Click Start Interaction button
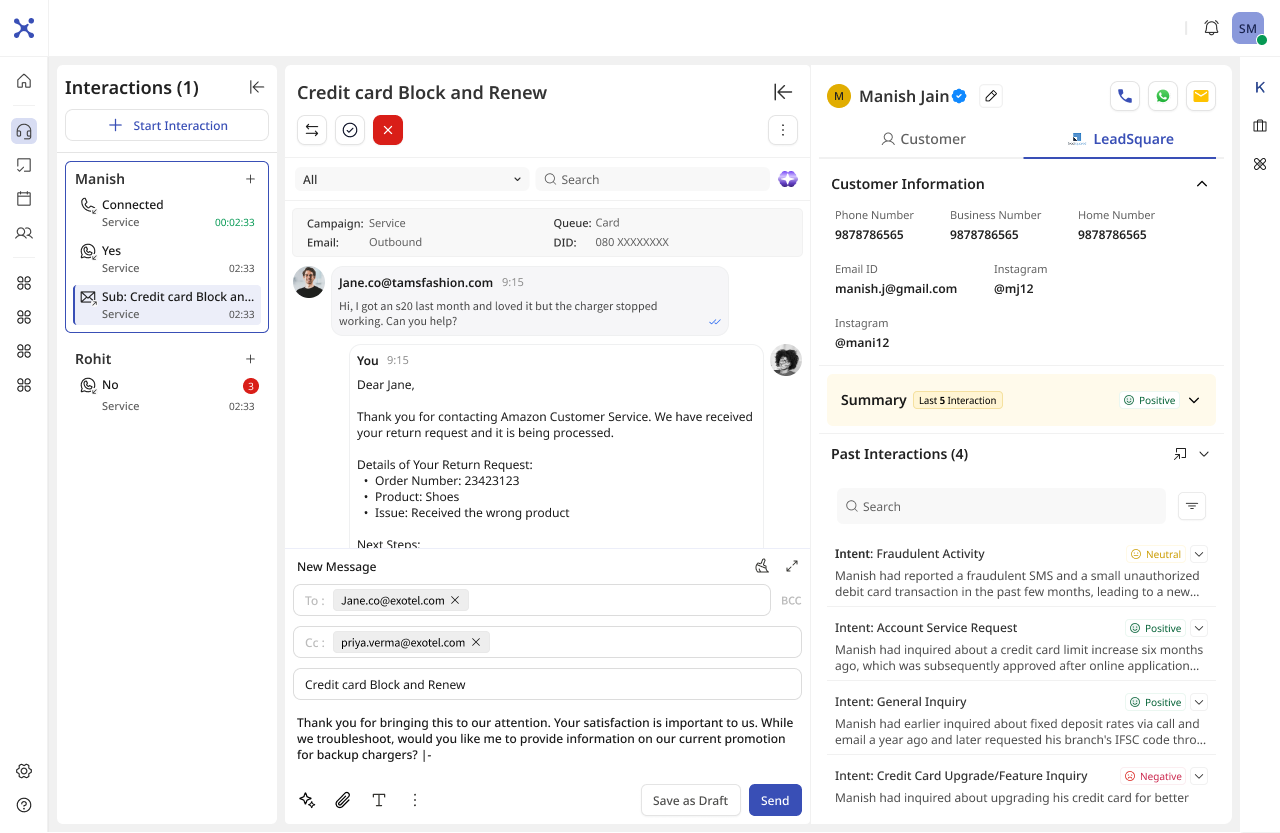The image size is (1280, 833). coord(167,125)
